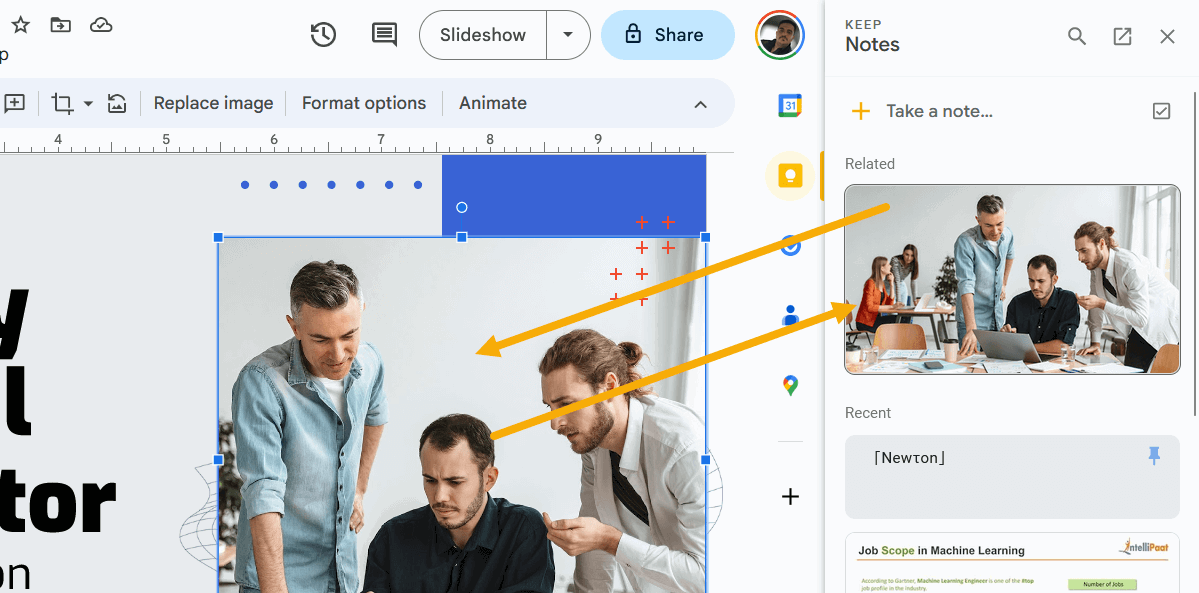Open the Slideshow options dropdown
The image size is (1199, 593).
pyautogui.click(x=568, y=34)
